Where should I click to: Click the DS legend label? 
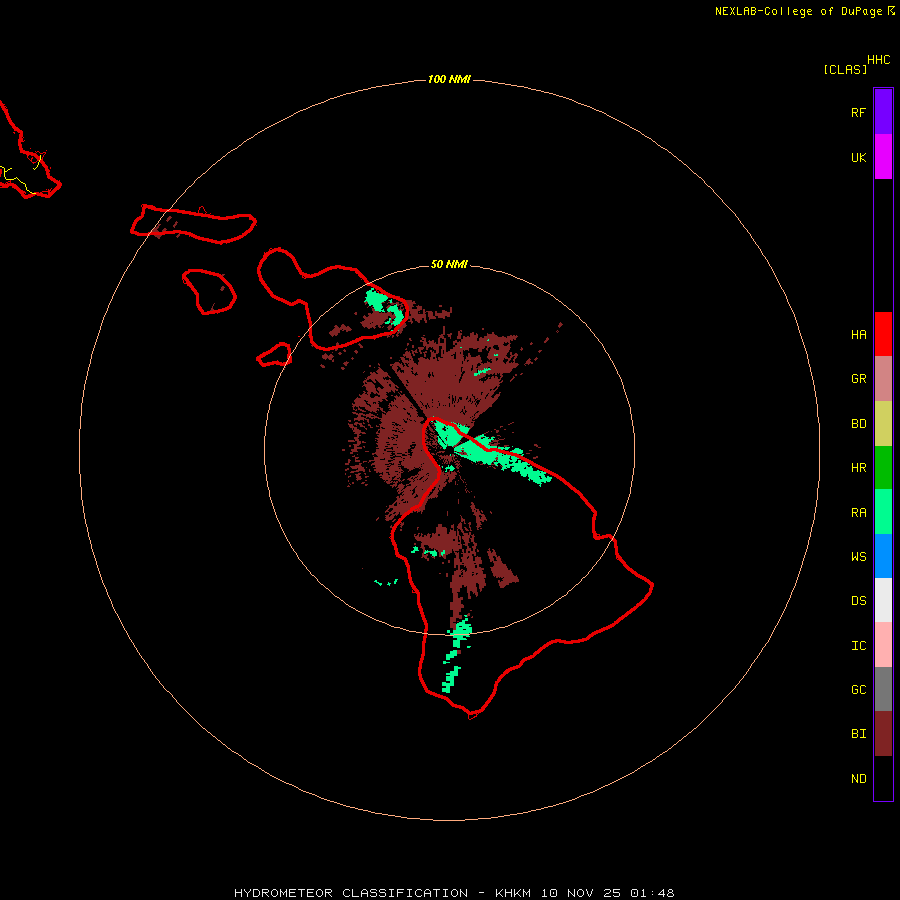(858, 601)
